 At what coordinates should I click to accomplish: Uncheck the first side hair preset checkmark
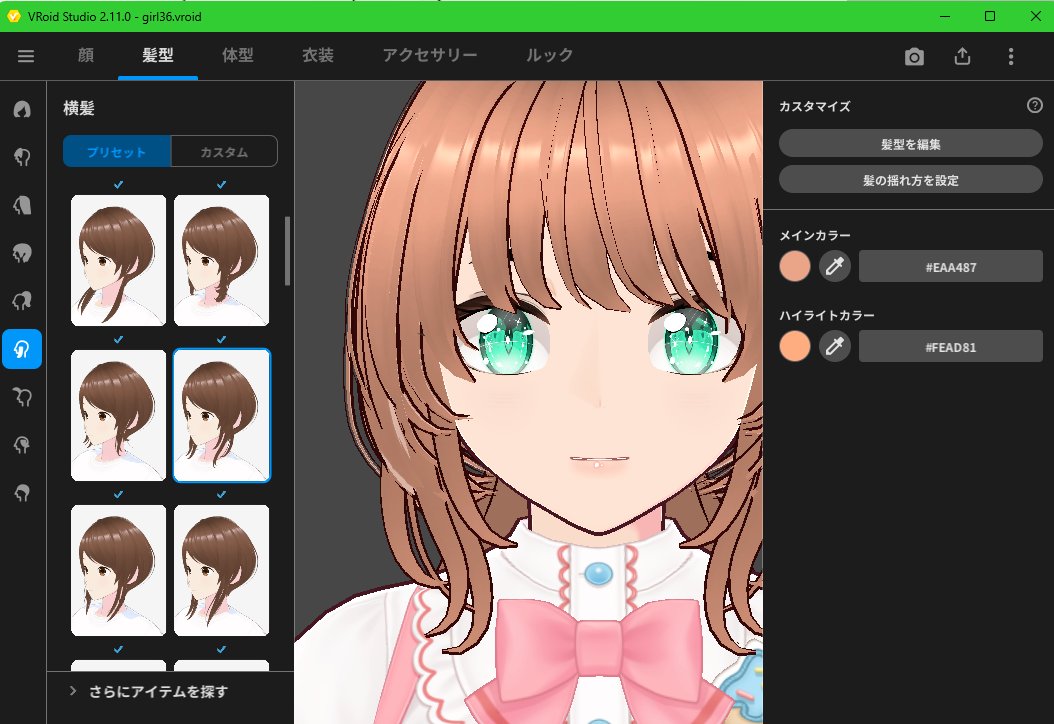[118, 184]
